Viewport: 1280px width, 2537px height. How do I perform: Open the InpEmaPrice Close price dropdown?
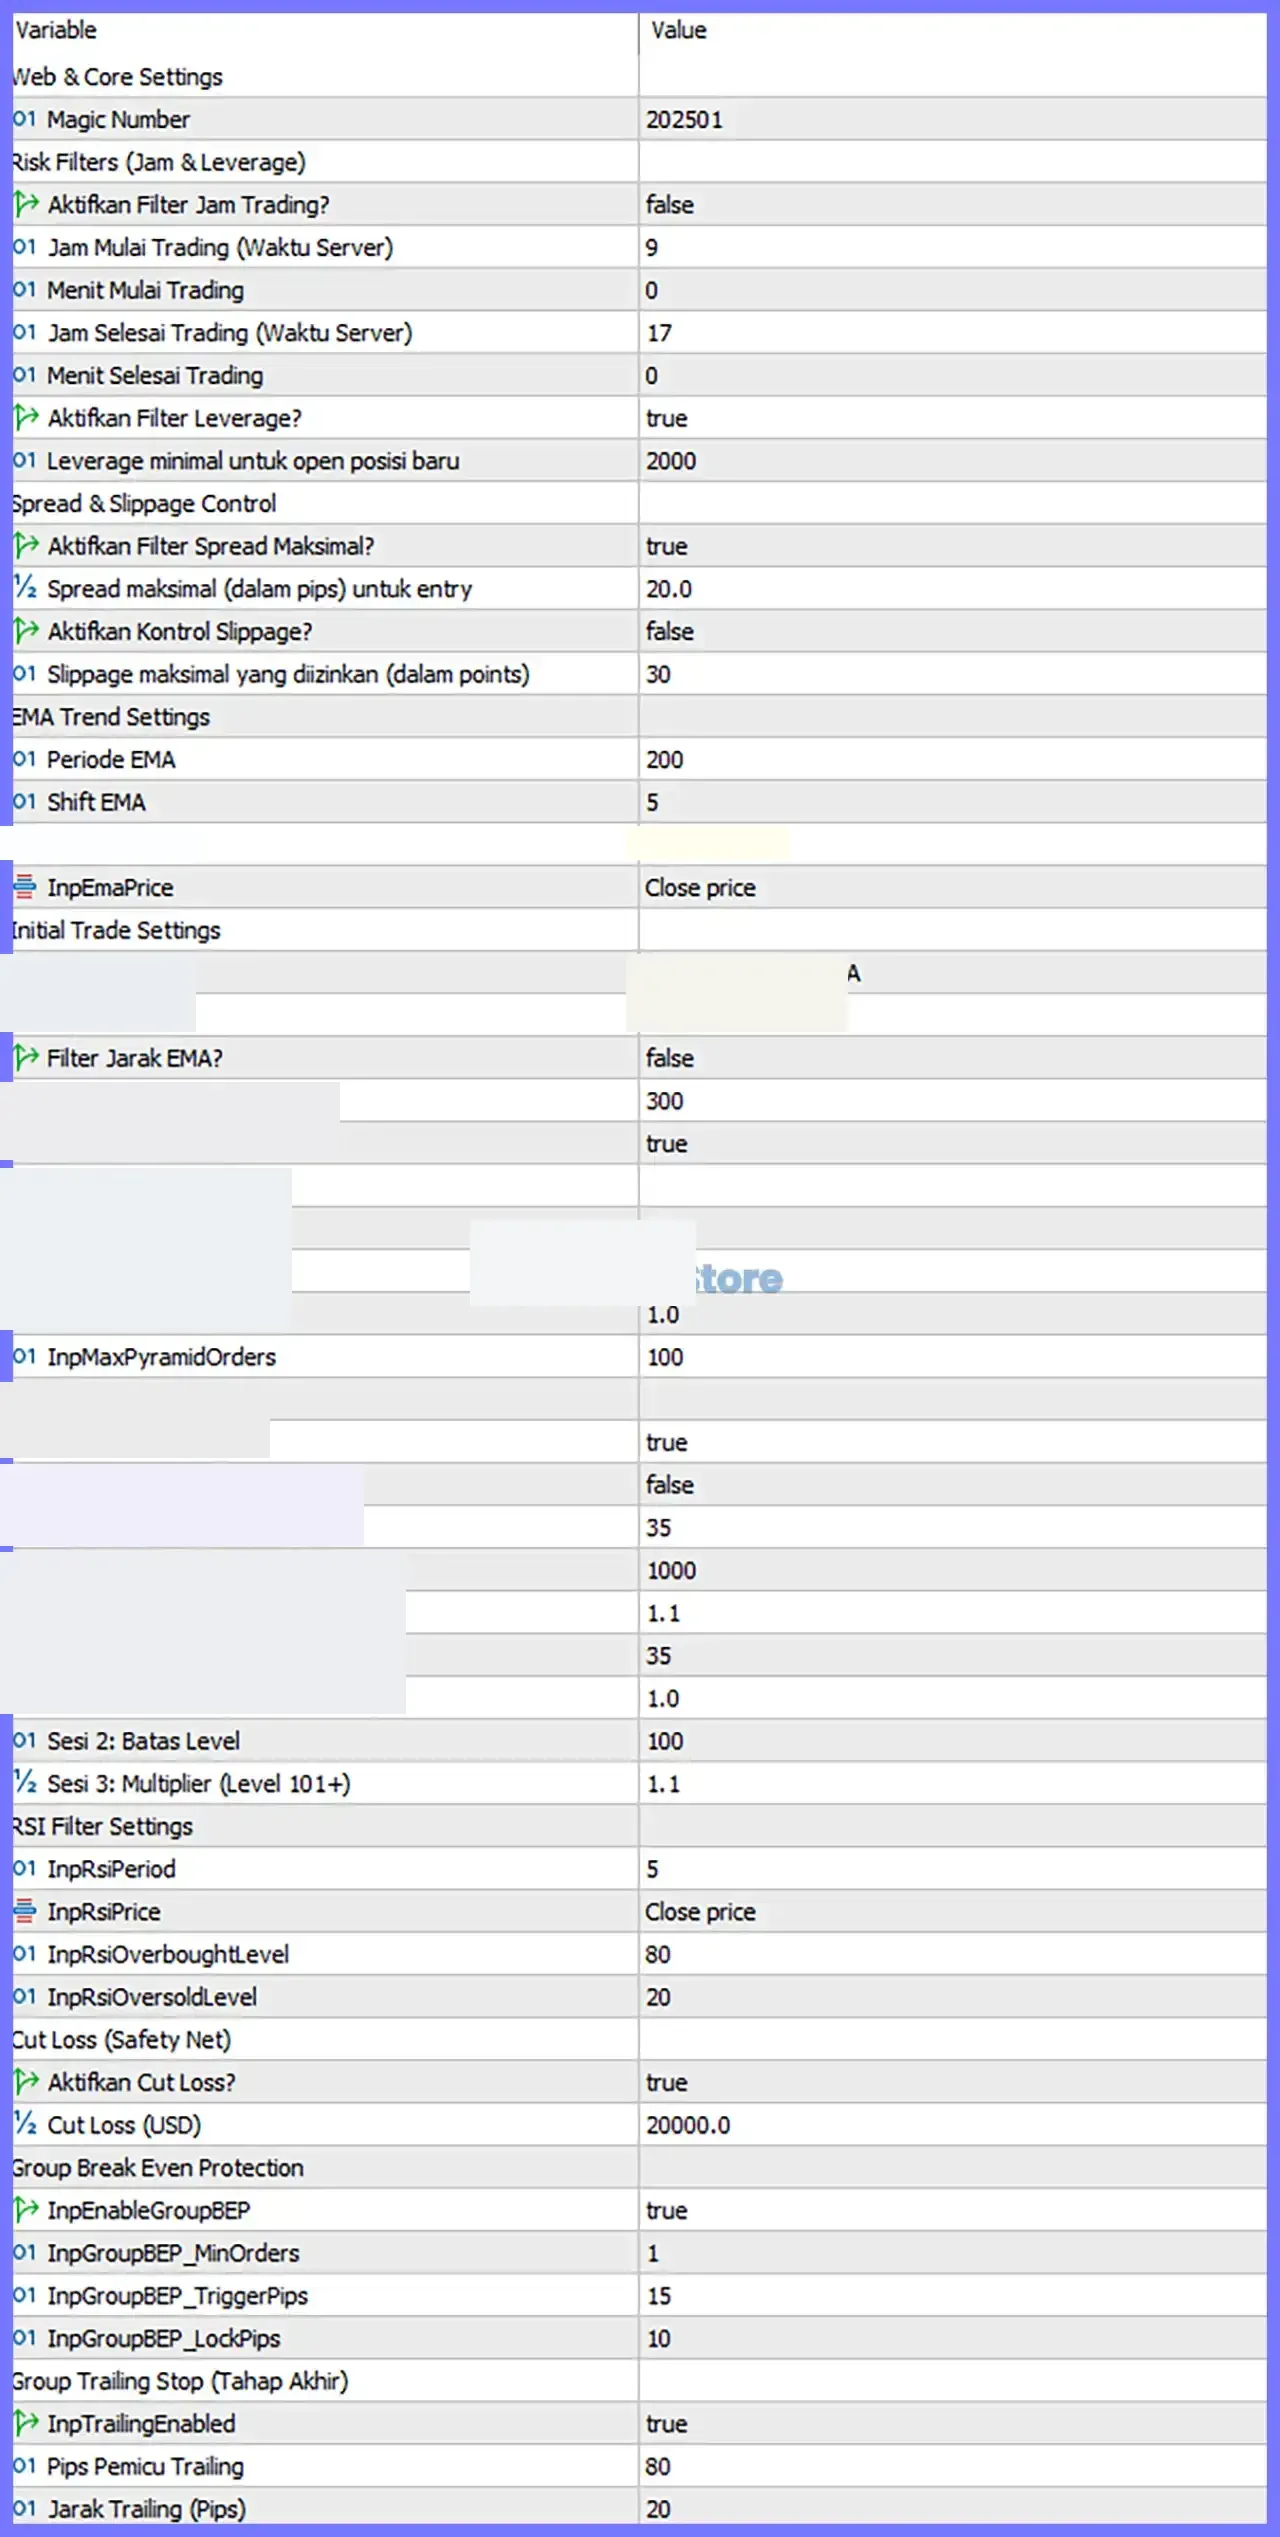953,887
